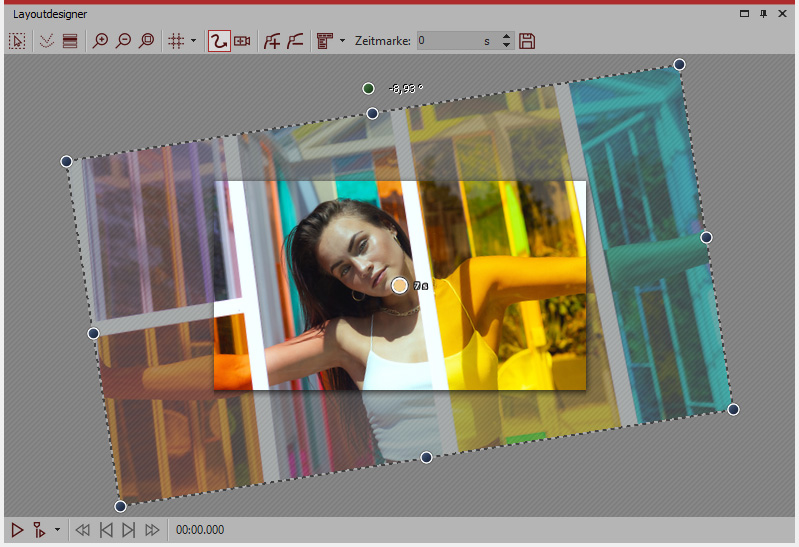Click the zoom out magnifier icon

point(123,41)
